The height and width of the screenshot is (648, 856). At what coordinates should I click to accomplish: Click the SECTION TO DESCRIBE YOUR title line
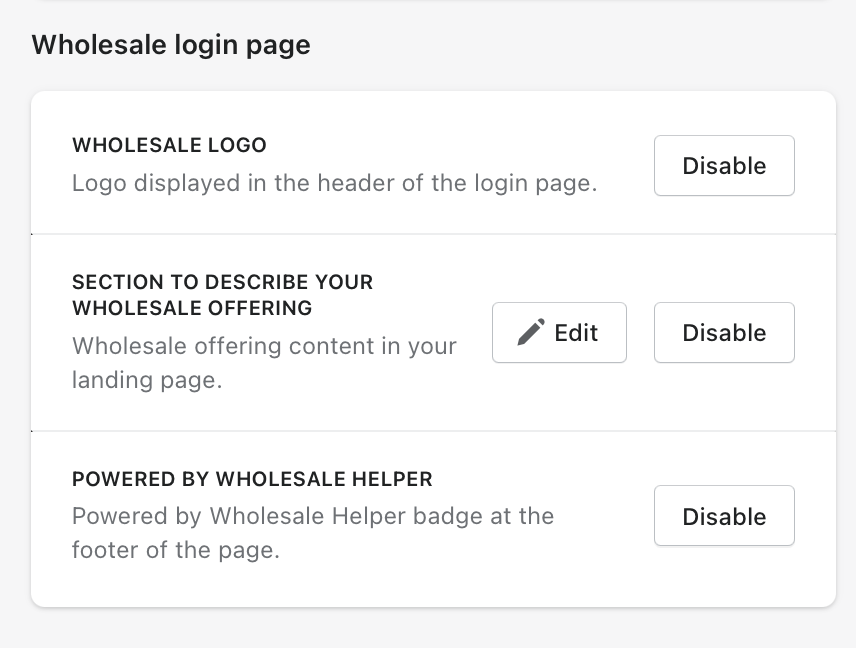(222, 282)
